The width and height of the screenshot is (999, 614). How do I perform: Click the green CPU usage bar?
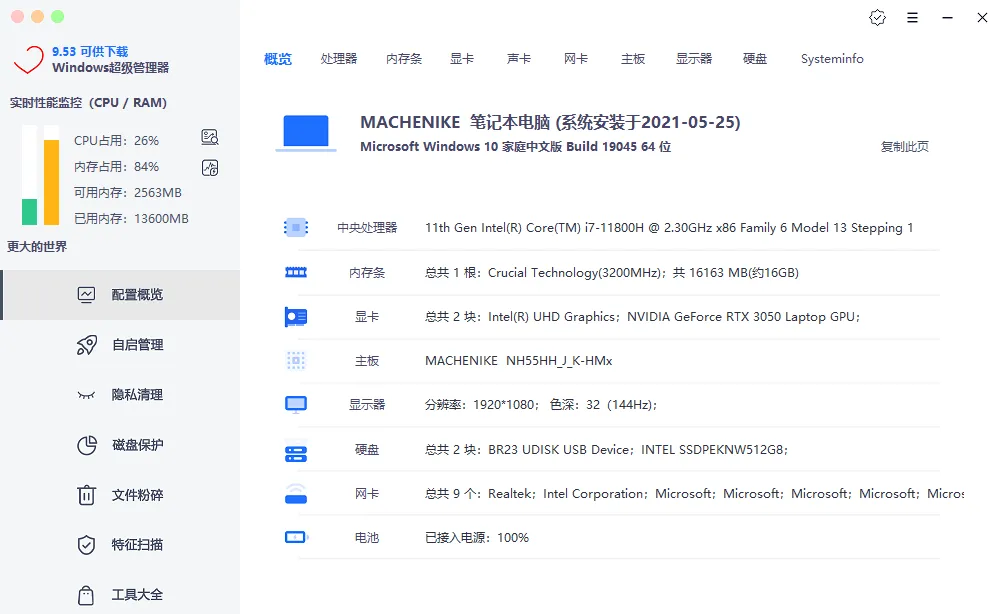click(29, 212)
